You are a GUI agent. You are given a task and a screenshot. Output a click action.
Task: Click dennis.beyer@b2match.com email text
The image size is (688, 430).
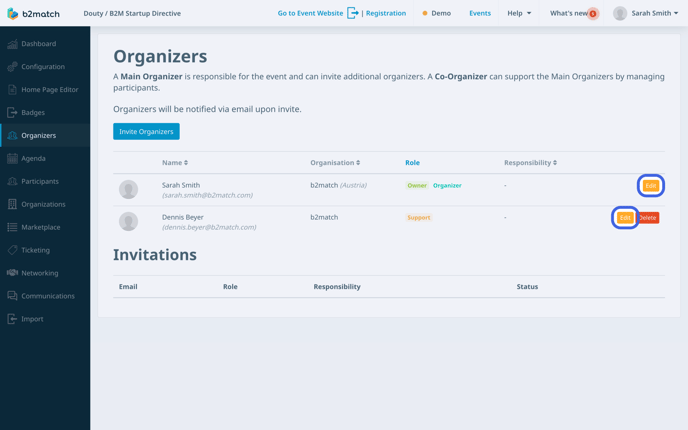pyautogui.click(x=209, y=227)
